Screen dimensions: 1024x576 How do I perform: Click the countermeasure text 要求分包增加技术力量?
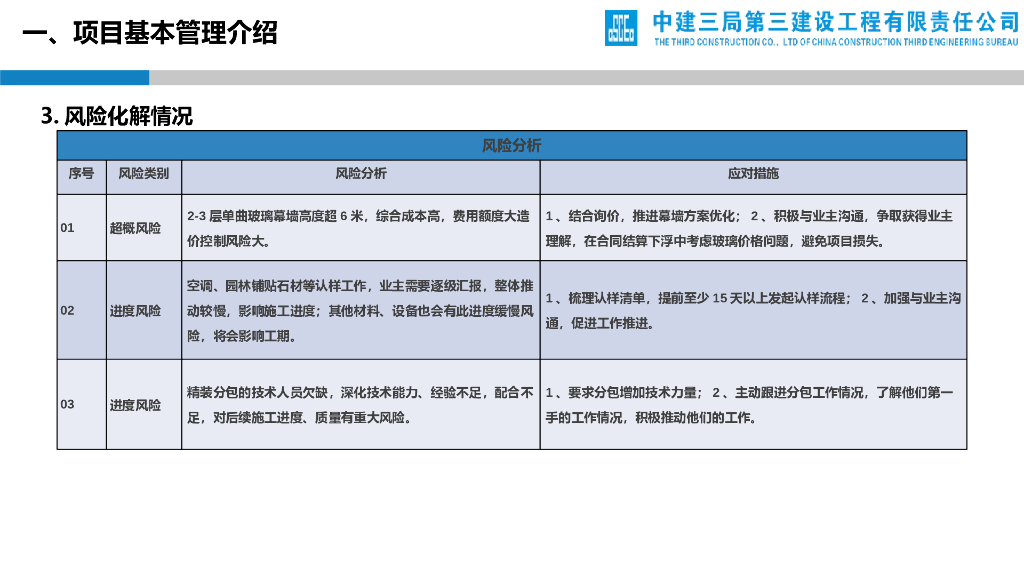point(749,405)
